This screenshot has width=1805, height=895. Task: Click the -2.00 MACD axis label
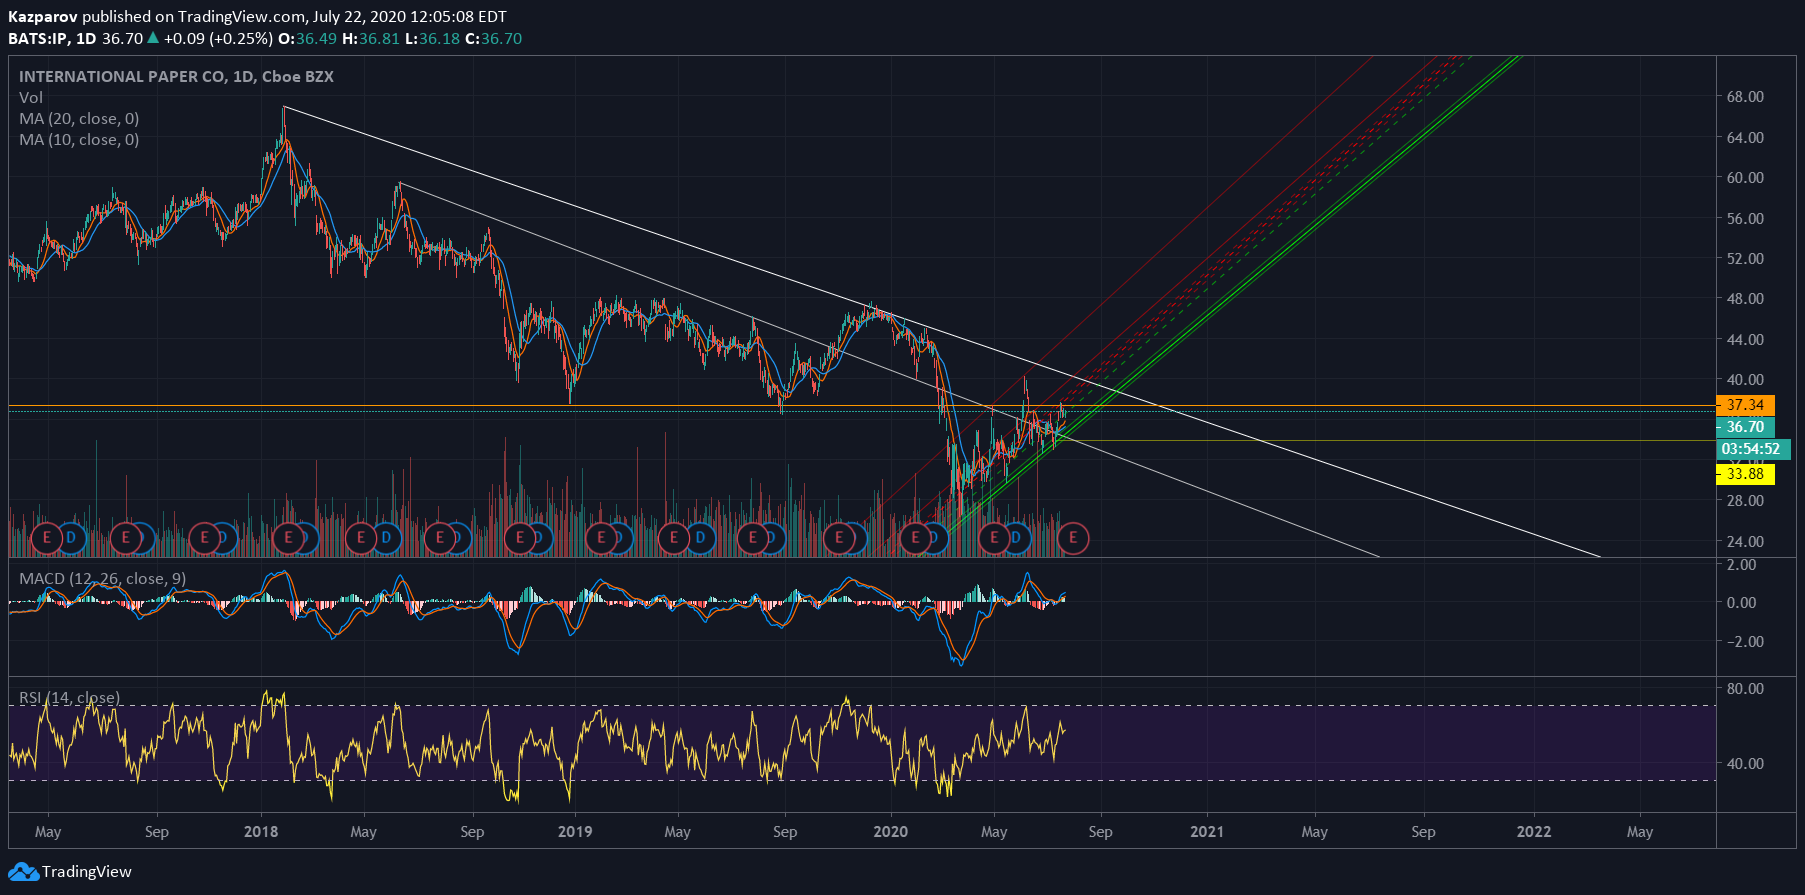click(x=1744, y=642)
